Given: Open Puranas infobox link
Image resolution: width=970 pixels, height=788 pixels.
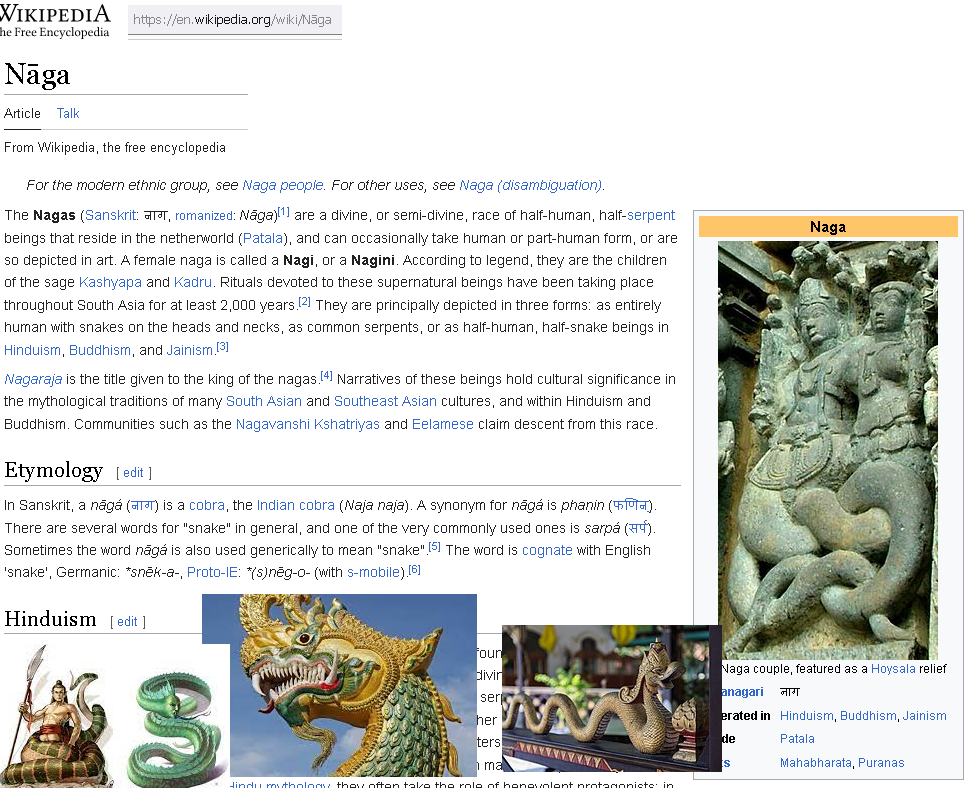Looking at the screenshot, I should coord(881,763).
